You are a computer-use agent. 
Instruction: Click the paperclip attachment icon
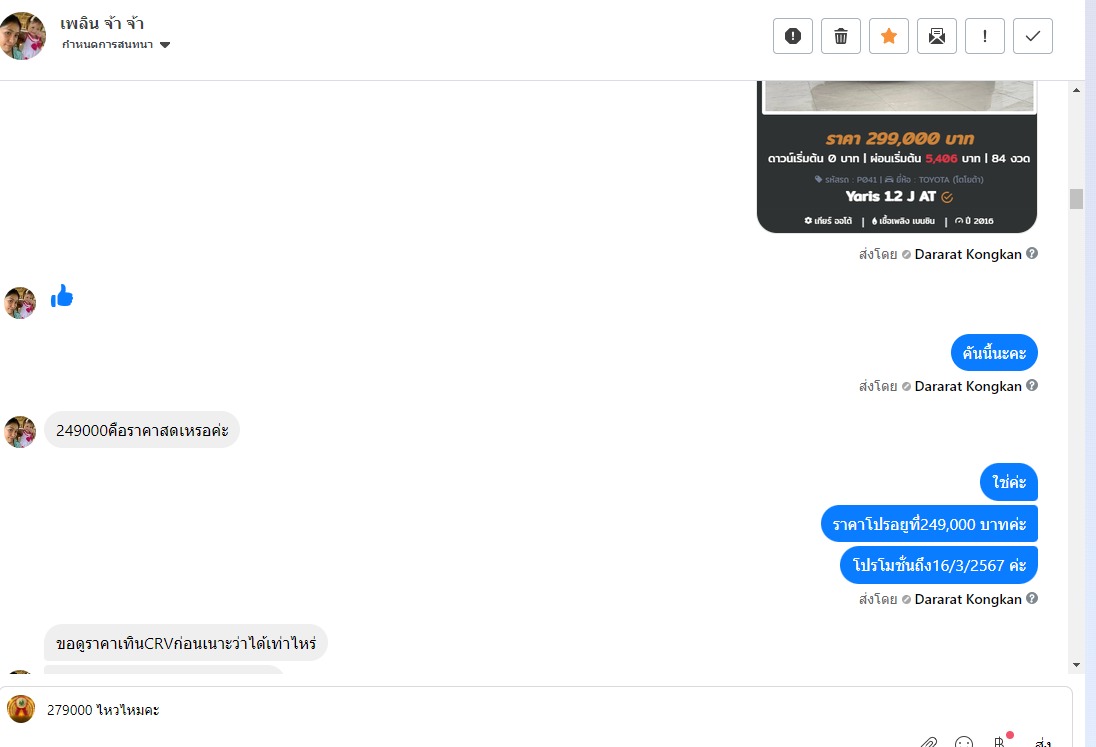pyautogui.click(x=928, y=741)
